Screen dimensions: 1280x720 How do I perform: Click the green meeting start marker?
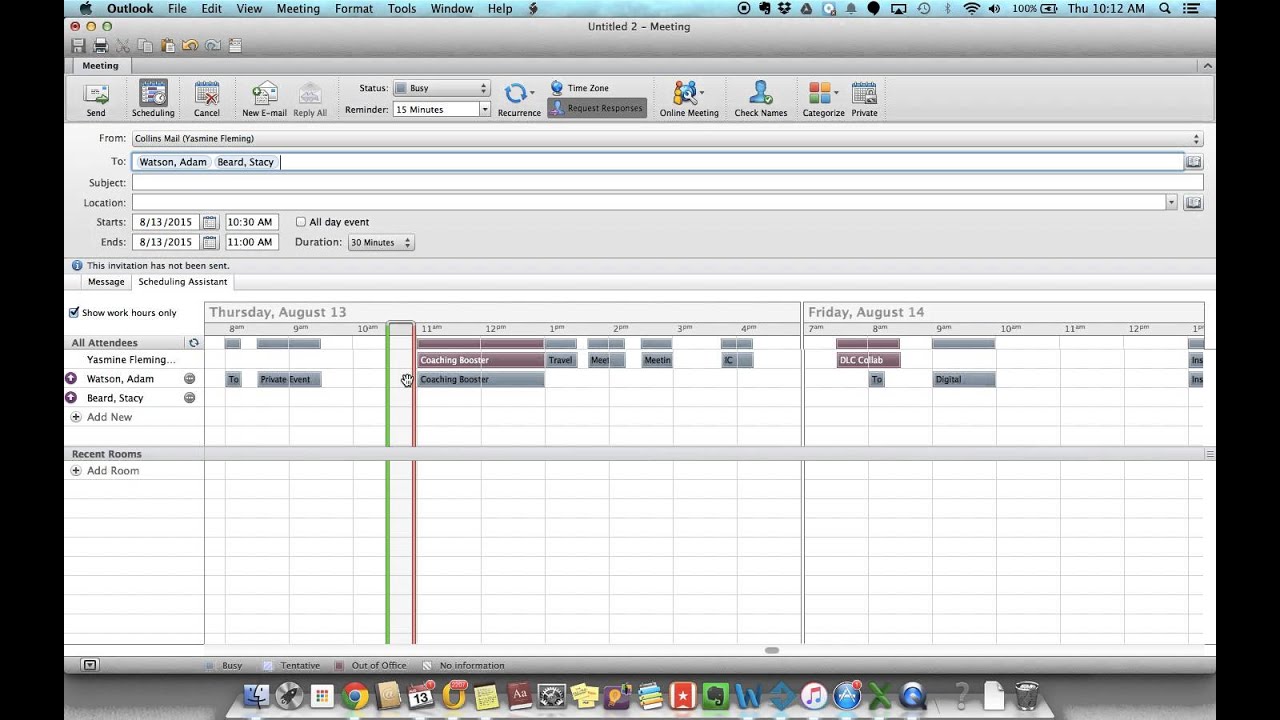coord(387,483)
